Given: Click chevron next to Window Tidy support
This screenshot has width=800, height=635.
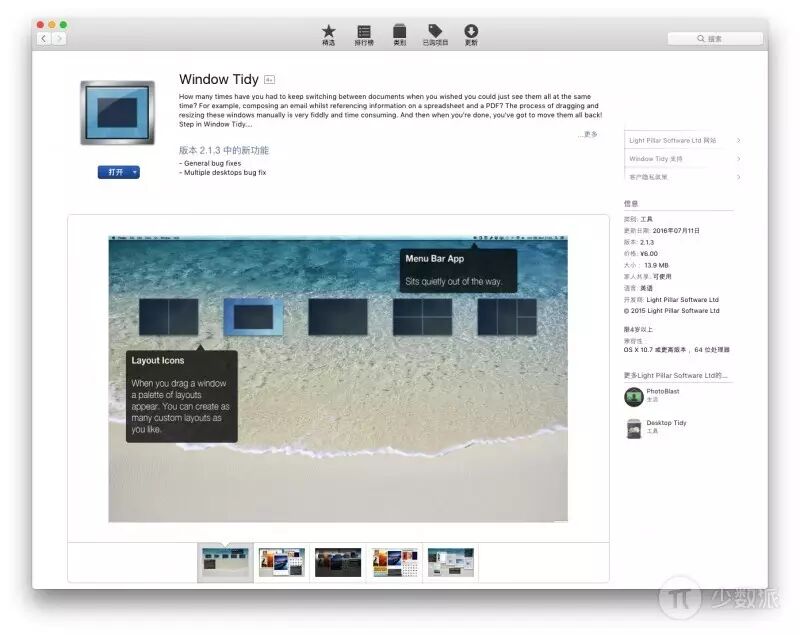Looking at the screenshot, I should pyautogui.click(x=738, y=159).
